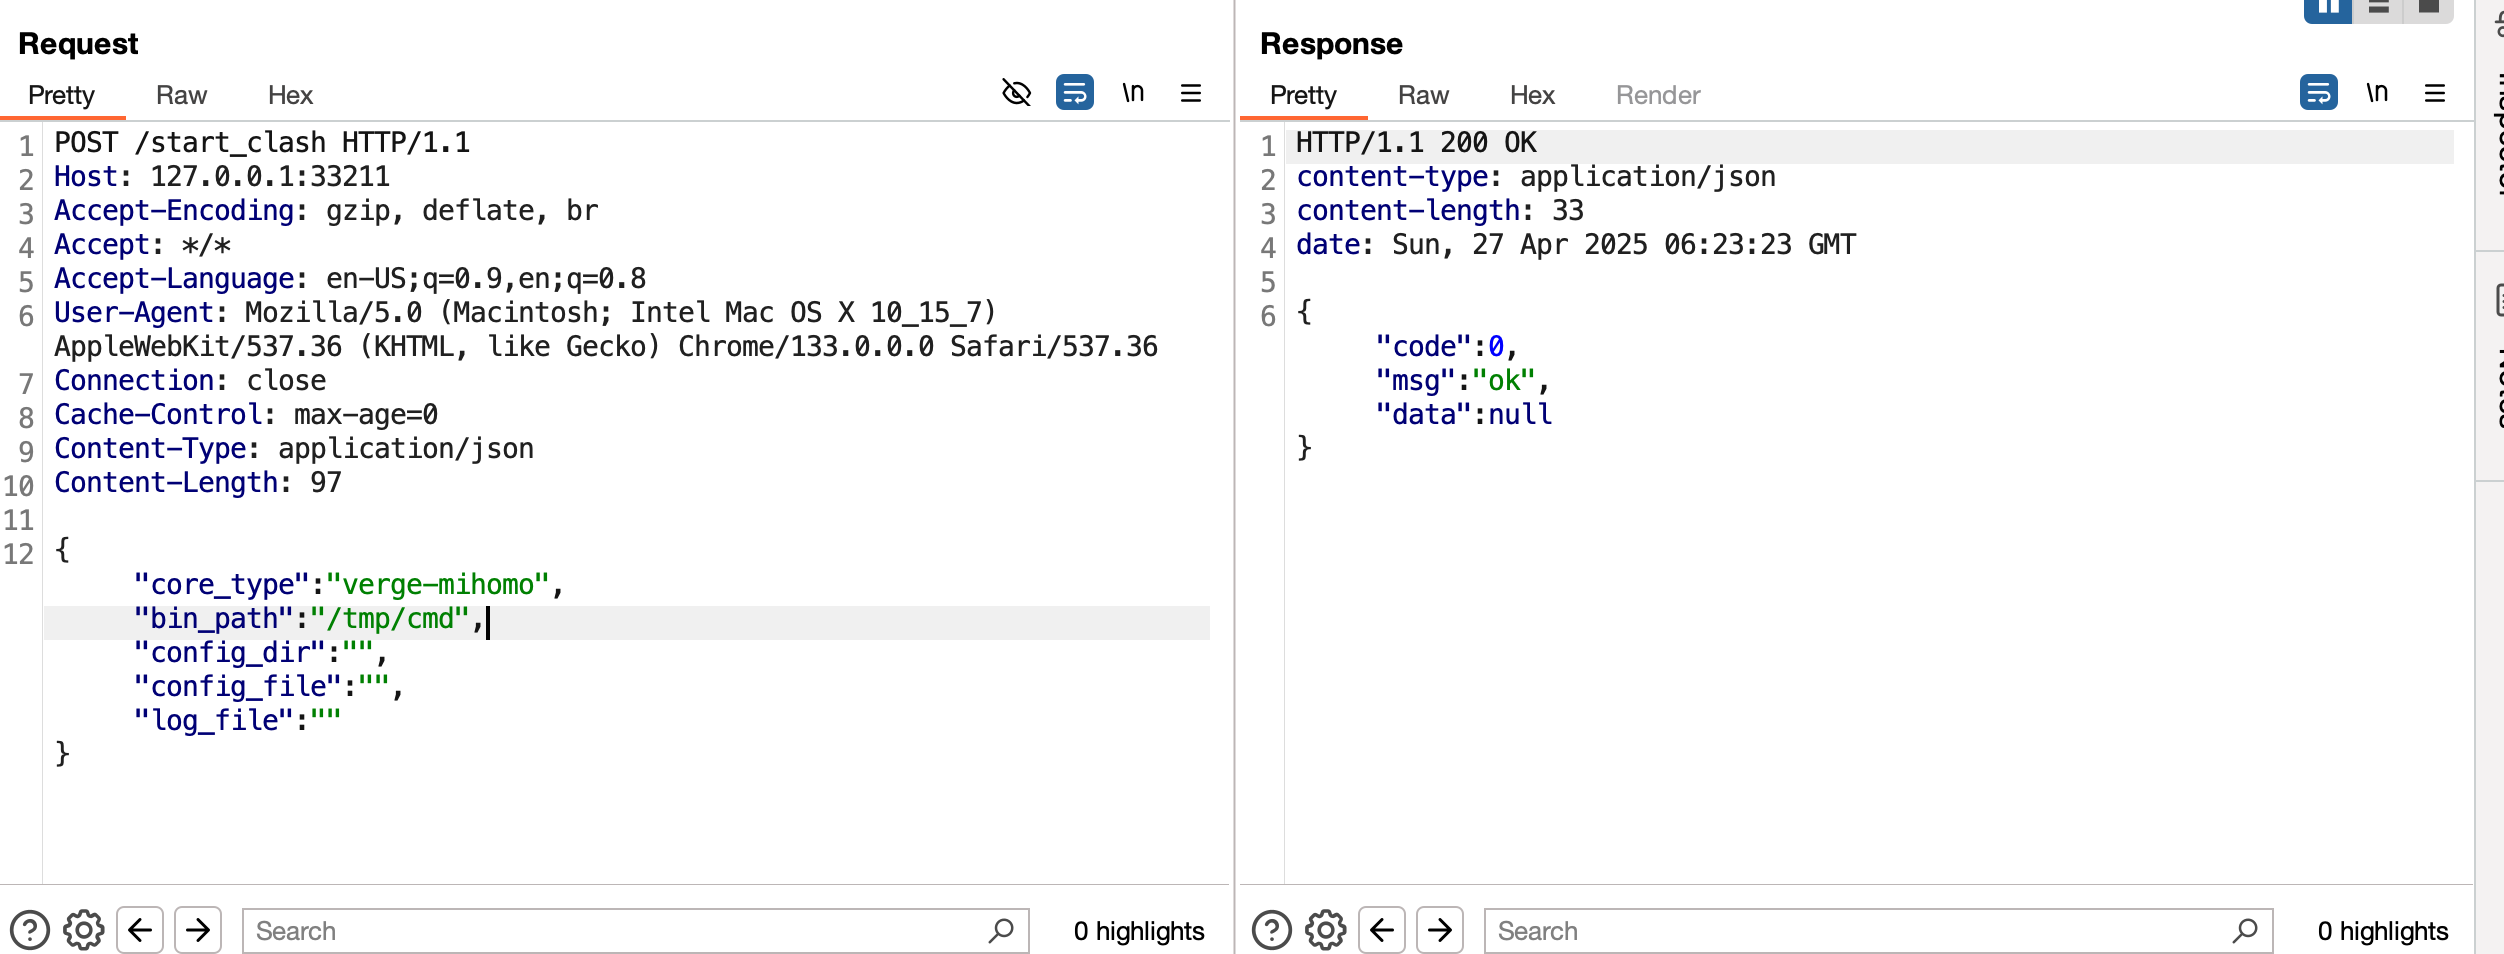Toggle word wrap in the Request panel
The image size is (2504, 954).
click(1074, 93)
